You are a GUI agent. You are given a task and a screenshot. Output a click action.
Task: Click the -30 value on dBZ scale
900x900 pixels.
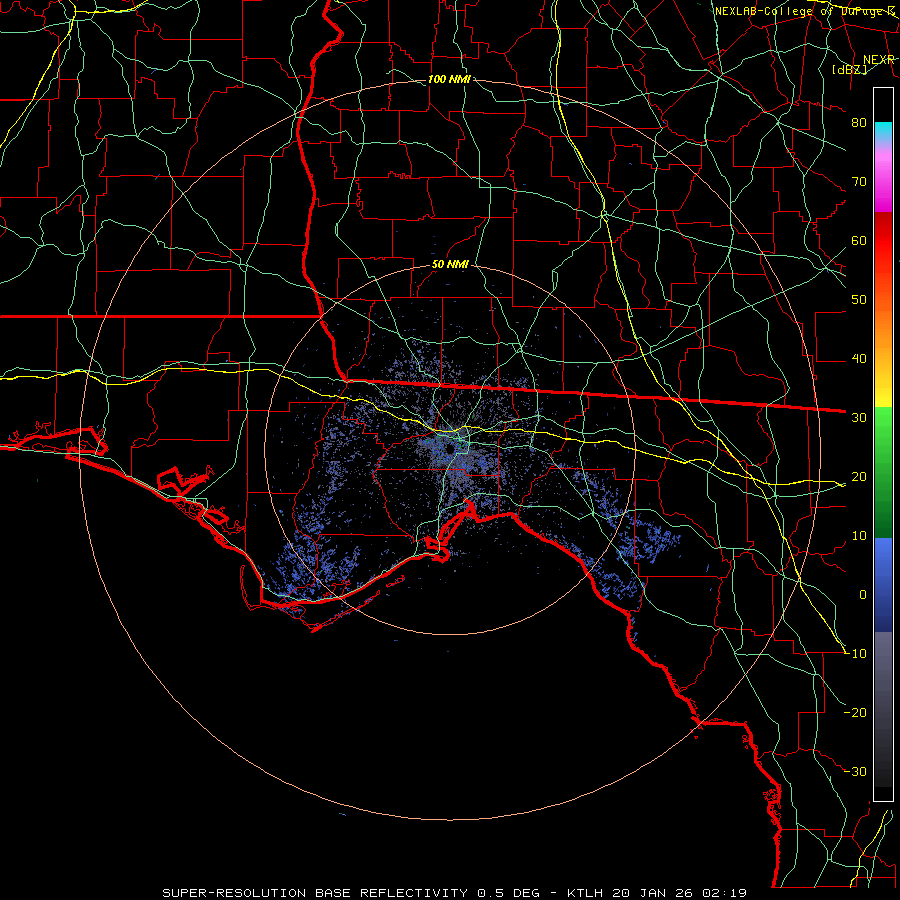pyautogui.click(x=856, y=771)
